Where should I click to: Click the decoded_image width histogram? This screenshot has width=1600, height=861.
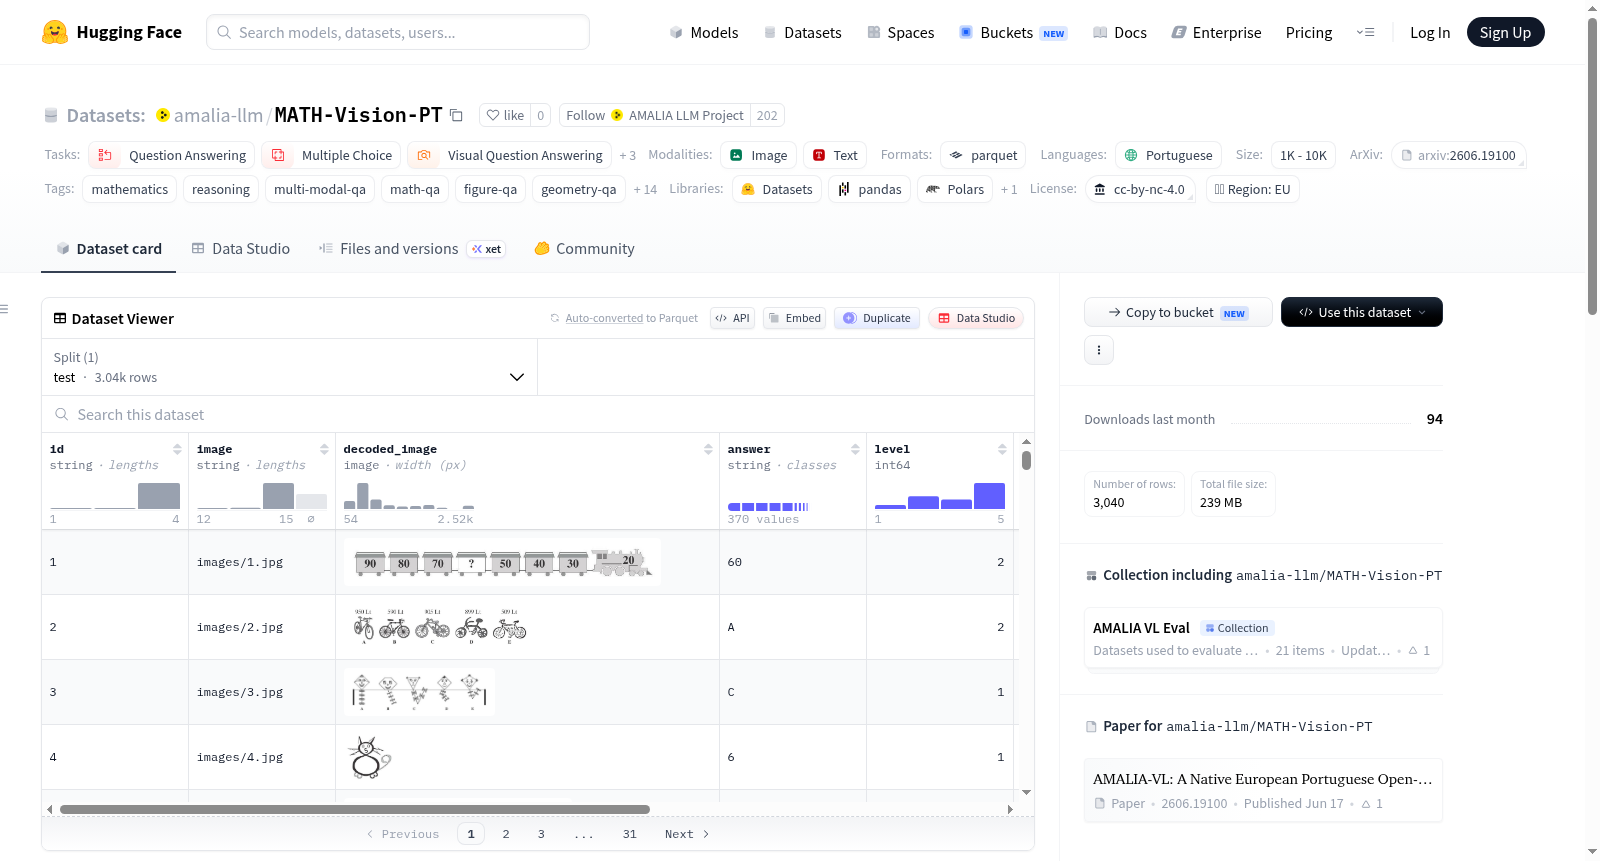tap(409, 496)
